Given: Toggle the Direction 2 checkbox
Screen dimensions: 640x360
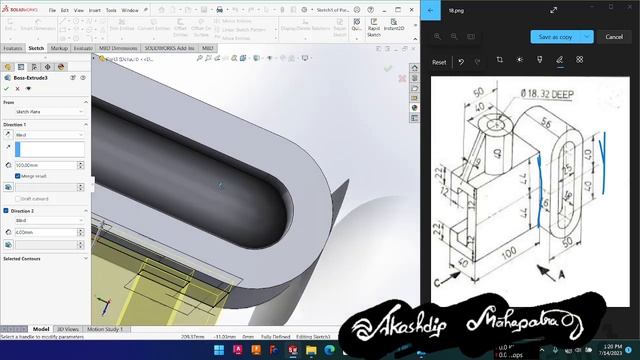Looking at the screenshot, I should 6,211.
